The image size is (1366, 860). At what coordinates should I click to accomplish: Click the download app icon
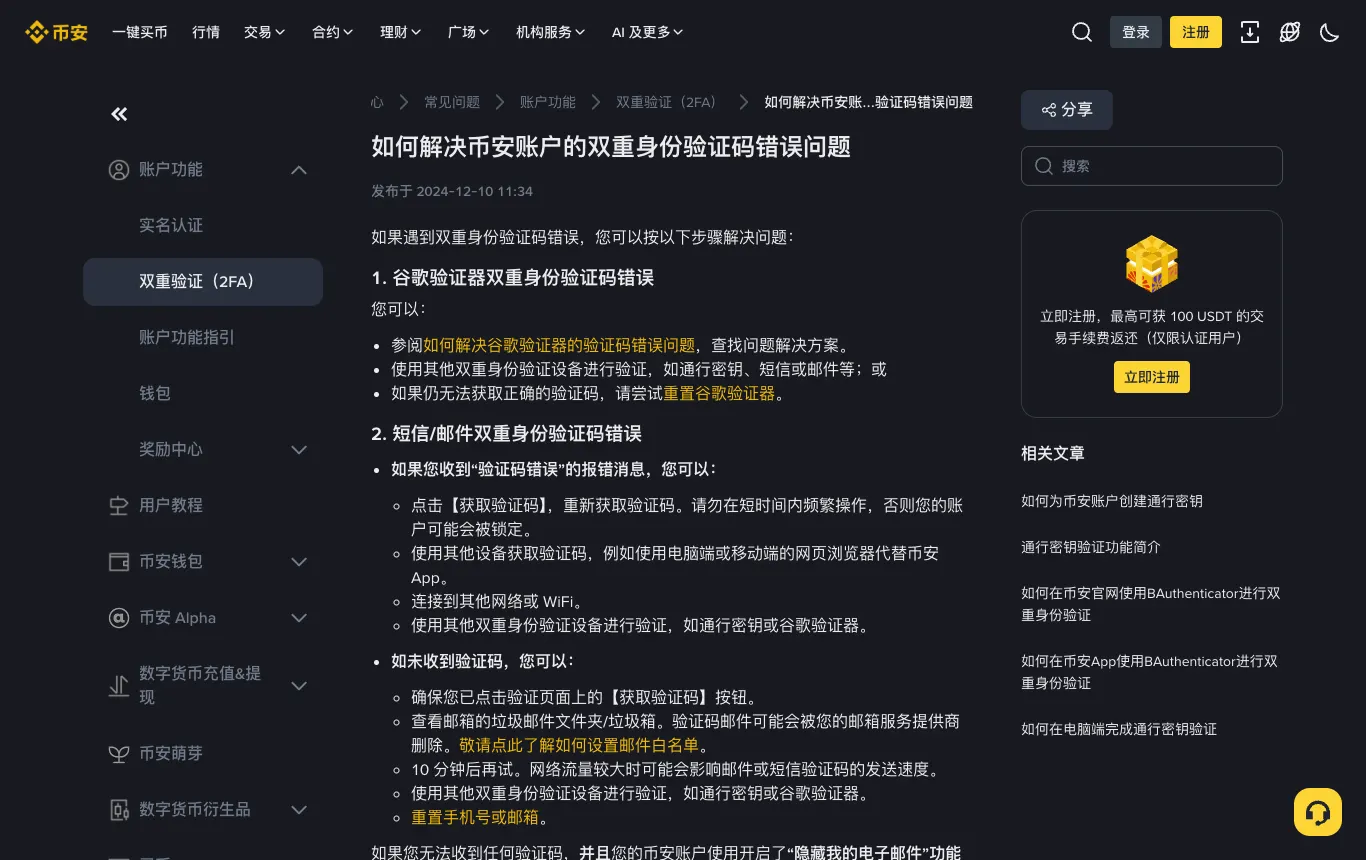[1250, 32]
